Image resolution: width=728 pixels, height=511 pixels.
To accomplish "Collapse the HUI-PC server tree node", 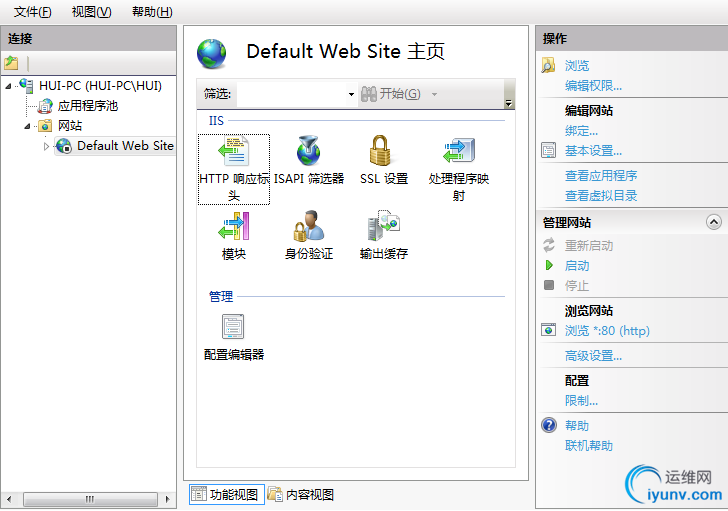I will click(8, 86).
